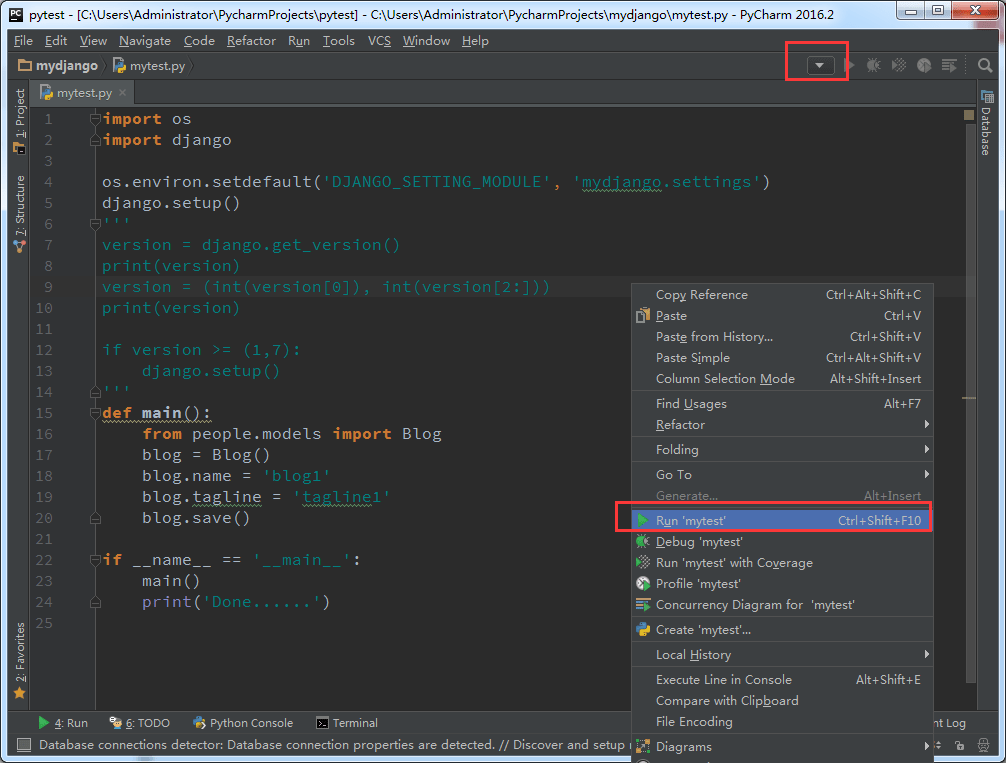1006x763 pixels.
Task: Open the Python Console tool window
Action: [243, 723]
